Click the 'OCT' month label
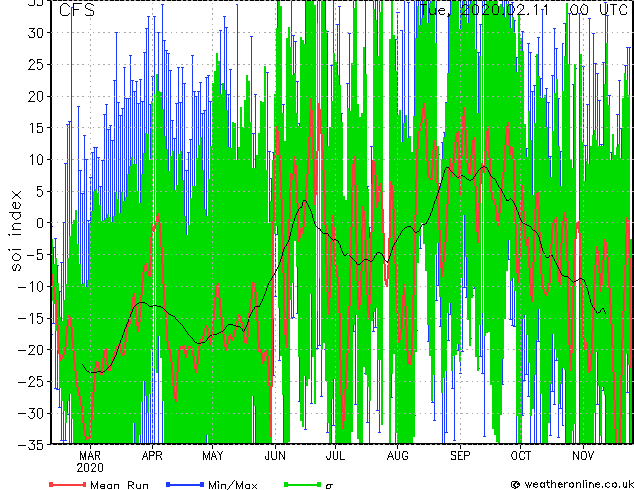The width and height of the screenshot is (634, 490). pos(520,456)
